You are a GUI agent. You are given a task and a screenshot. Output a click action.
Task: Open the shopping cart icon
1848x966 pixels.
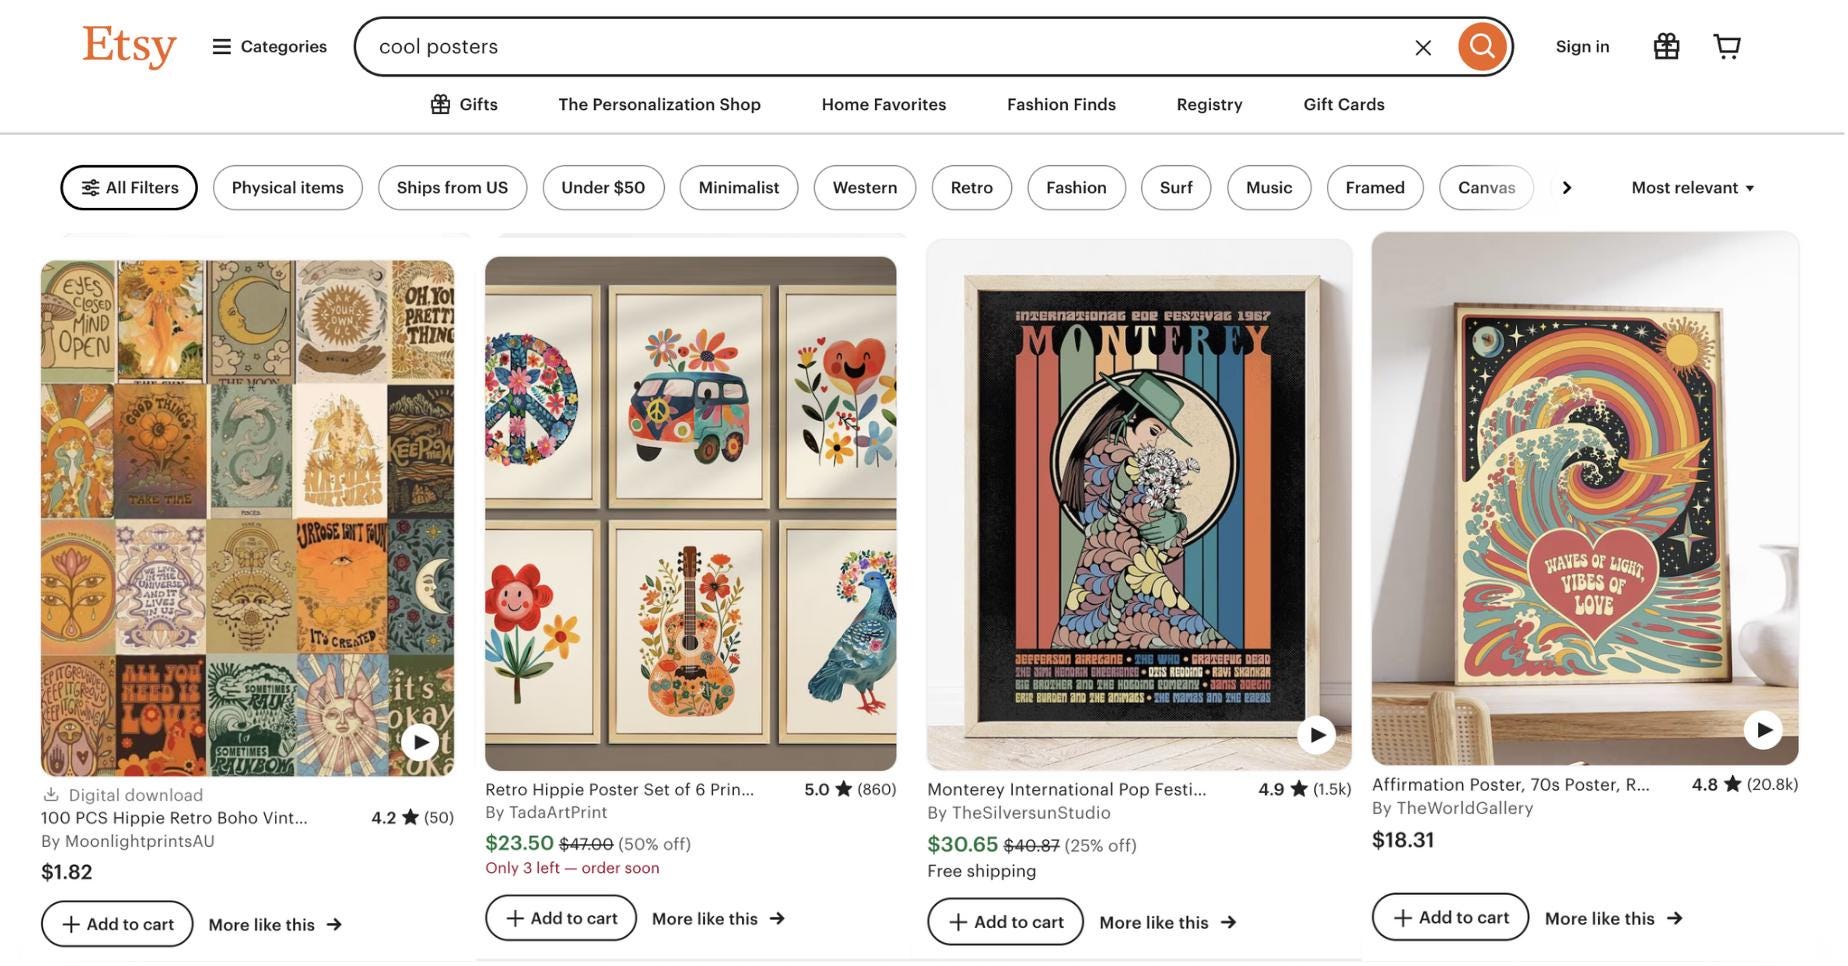[x=1727, y=46]
